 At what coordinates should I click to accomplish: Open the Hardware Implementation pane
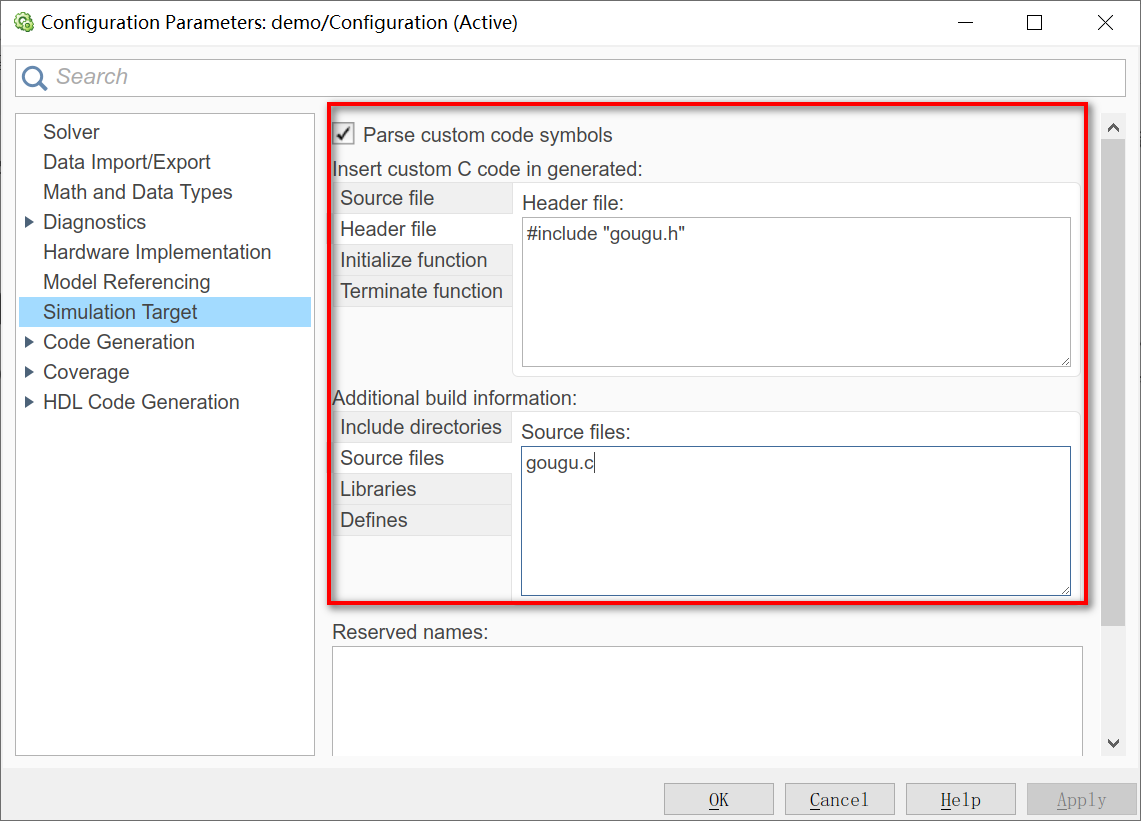click(157, 252)
